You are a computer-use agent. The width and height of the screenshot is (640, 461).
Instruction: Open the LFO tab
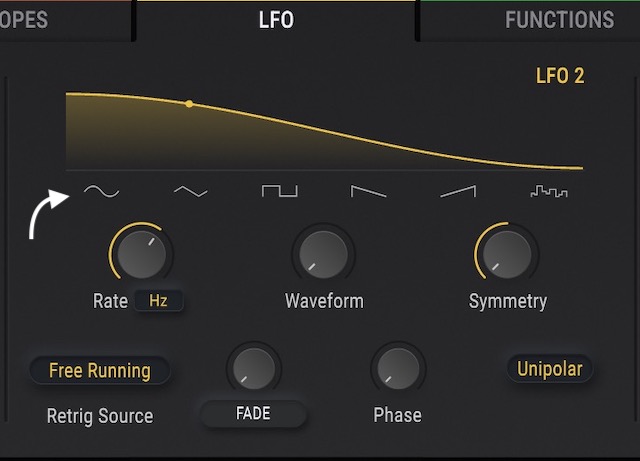(276, 20)
